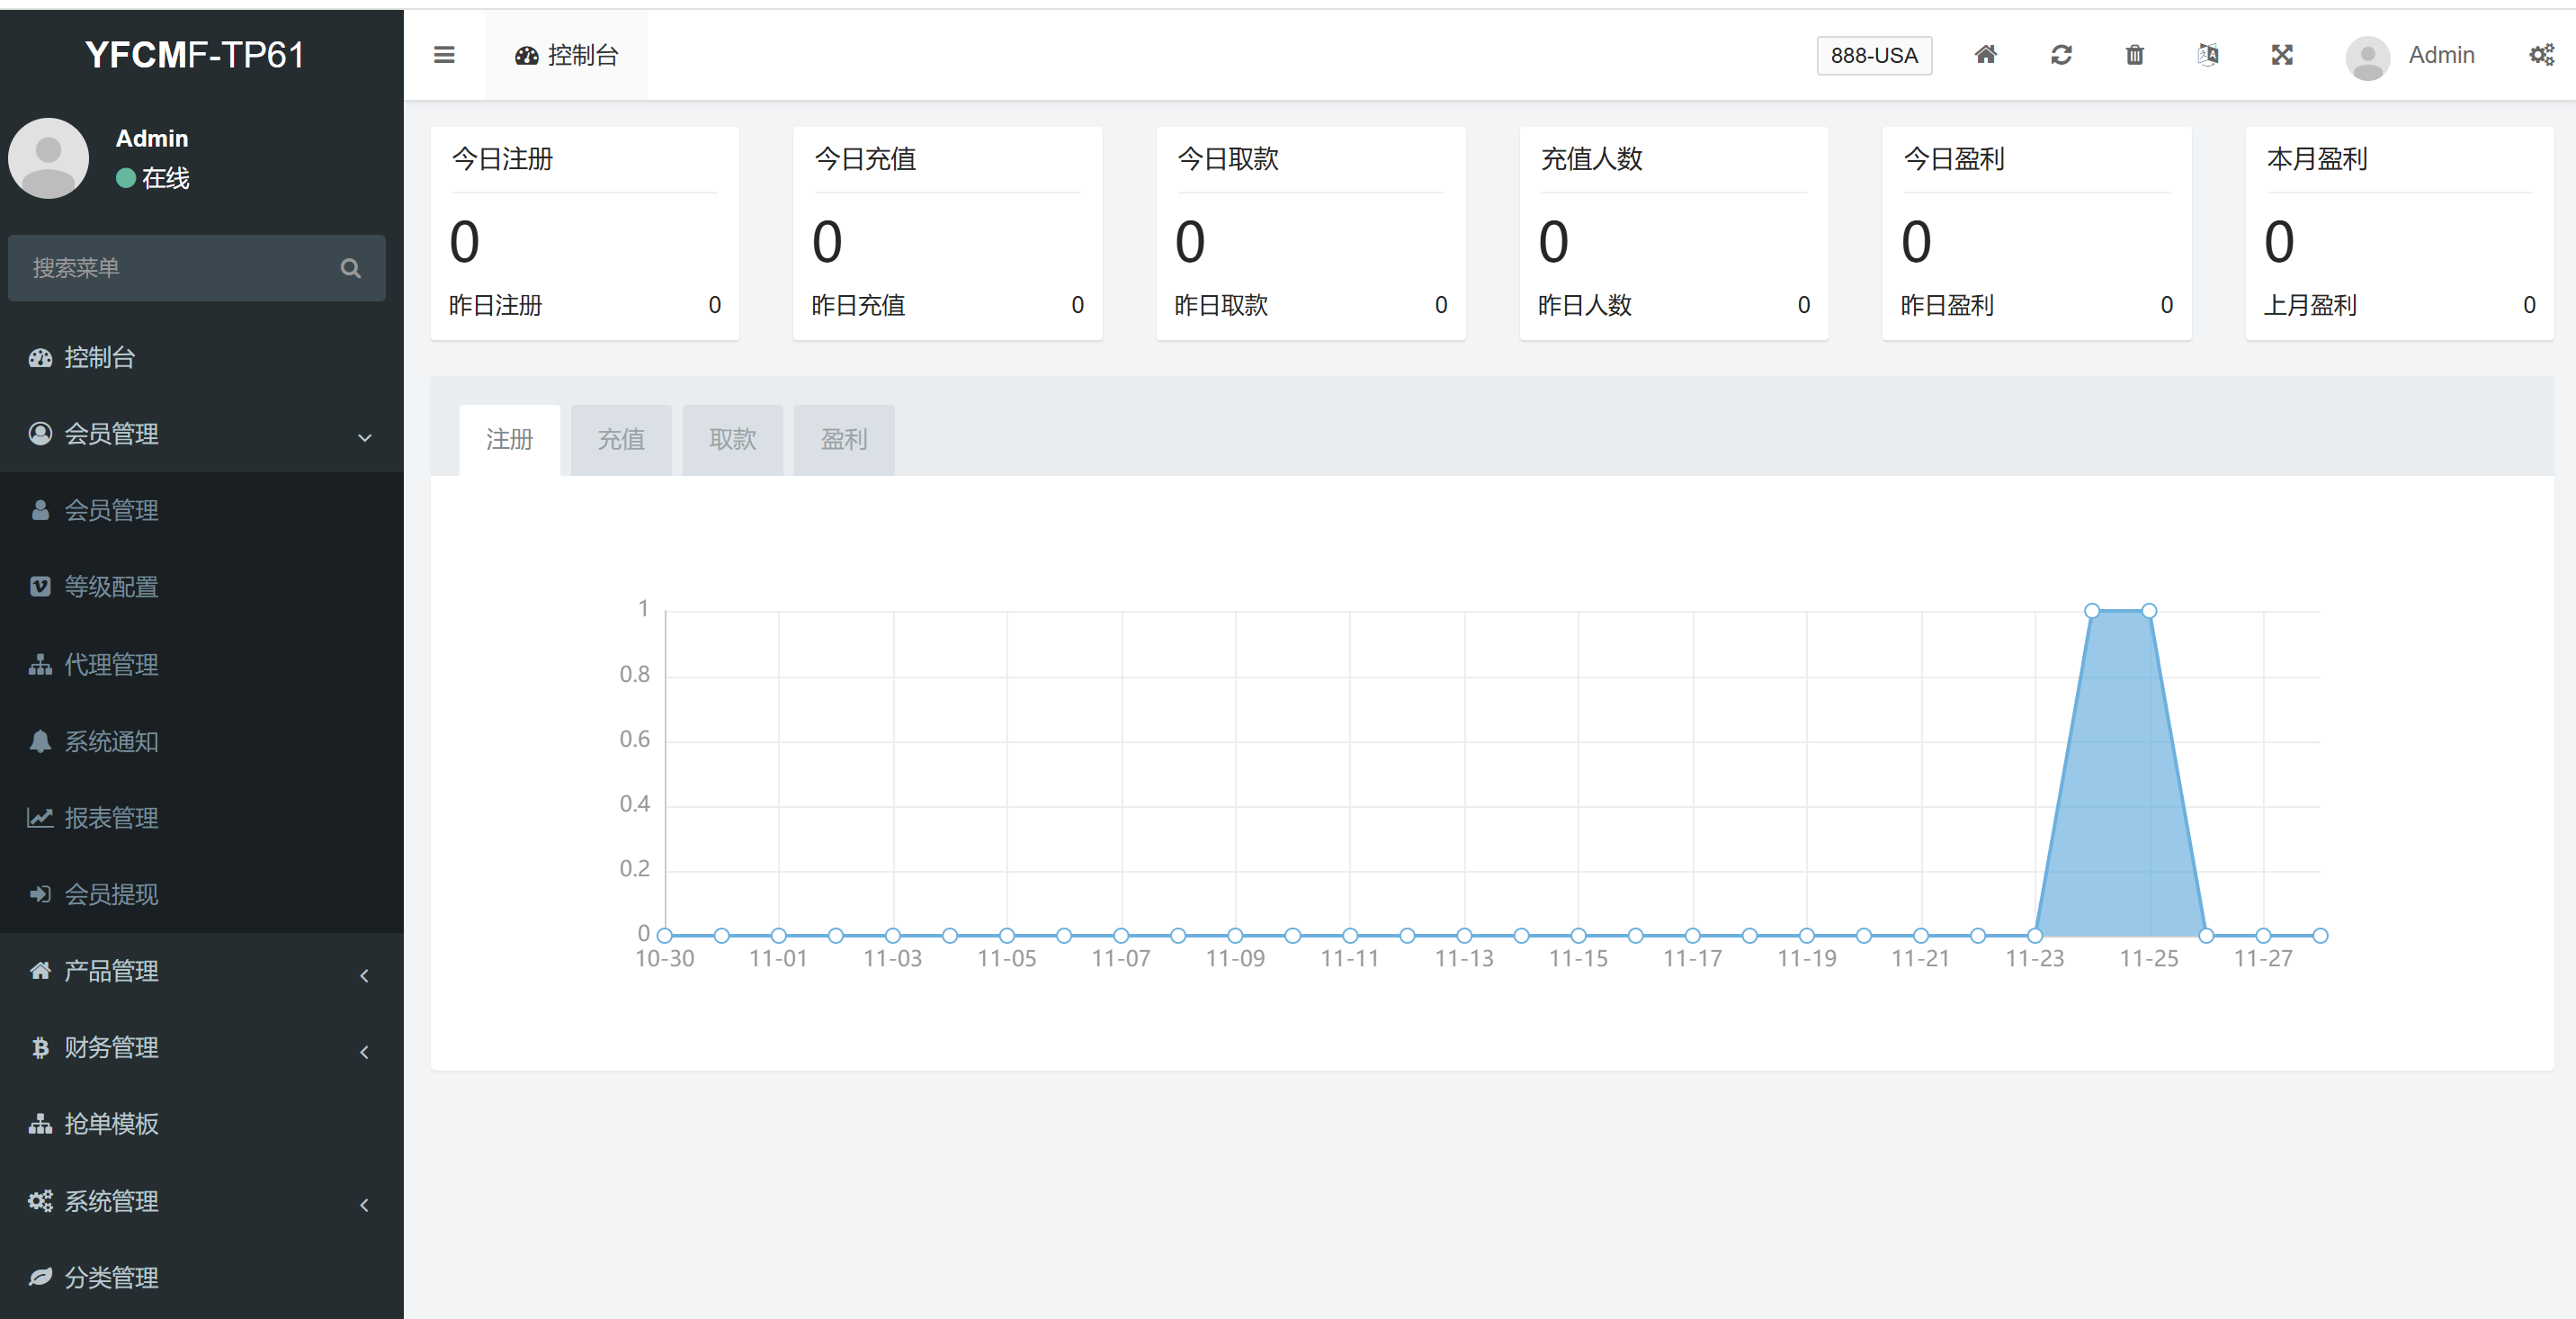Switch to the 充值 chart tab
The width and height of the screenshot is (2576, 1319).
point(620,439)
